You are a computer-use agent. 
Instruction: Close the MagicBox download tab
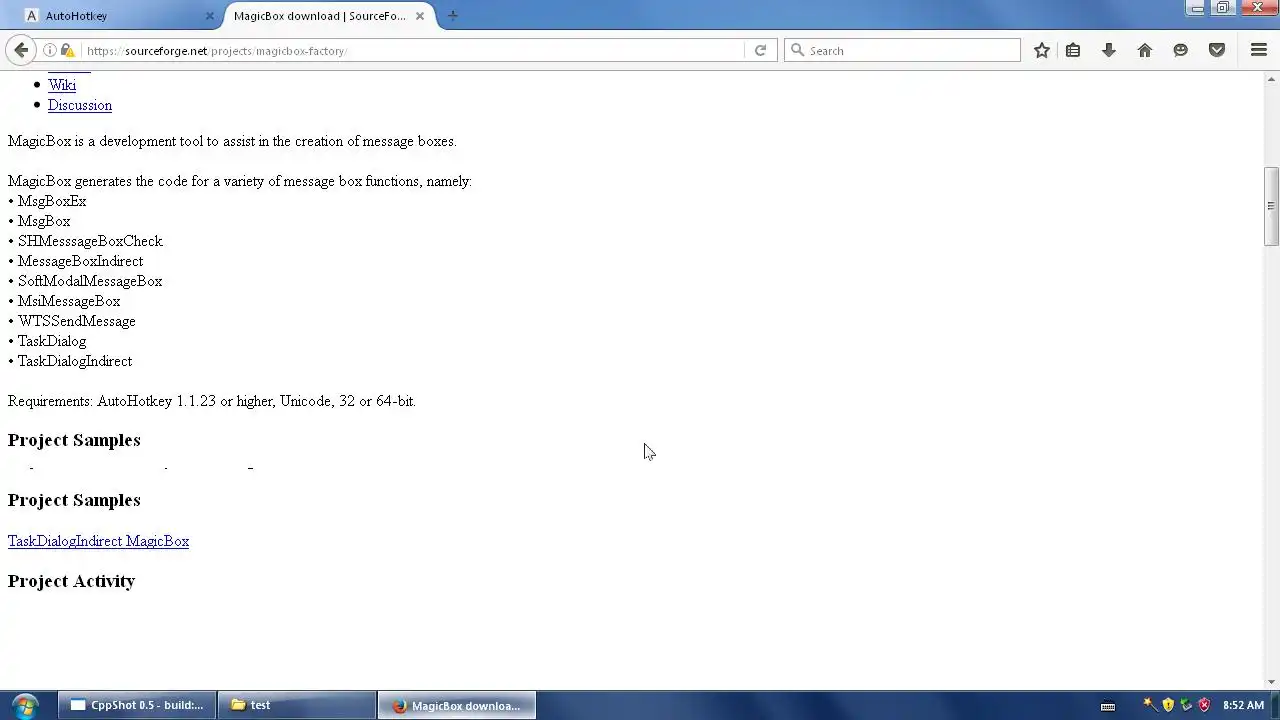(420, 16)
